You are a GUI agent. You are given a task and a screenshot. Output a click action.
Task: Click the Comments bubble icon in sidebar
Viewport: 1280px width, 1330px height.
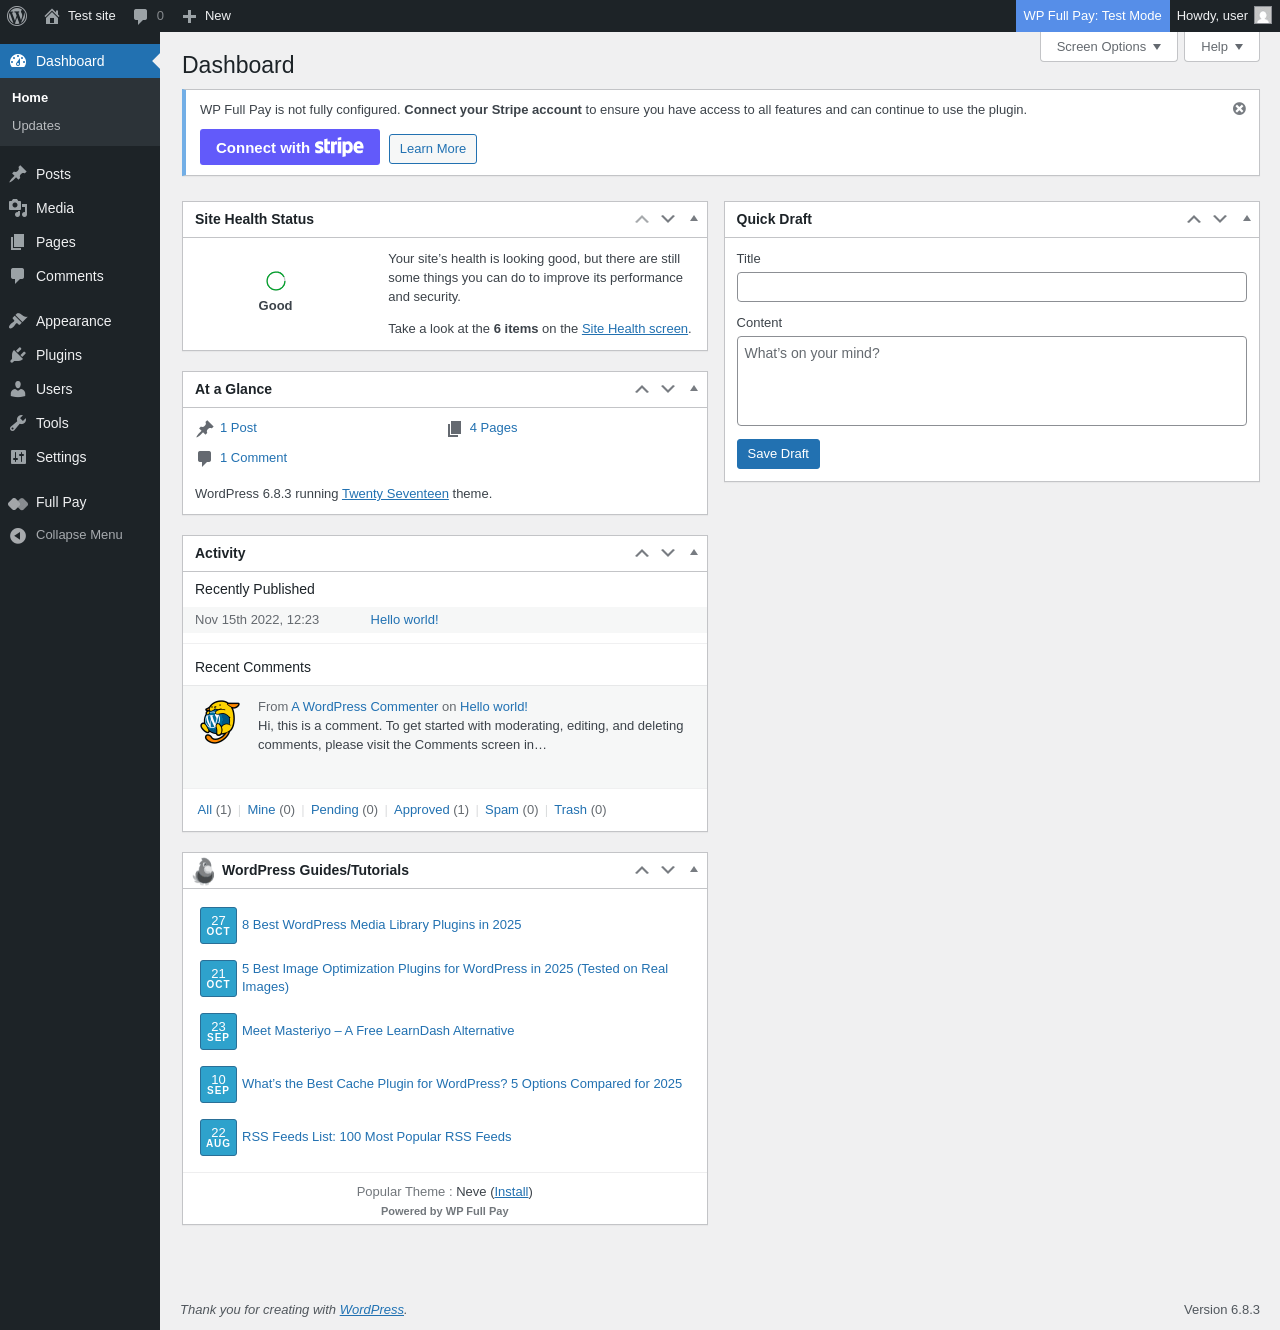click(18, 276)
